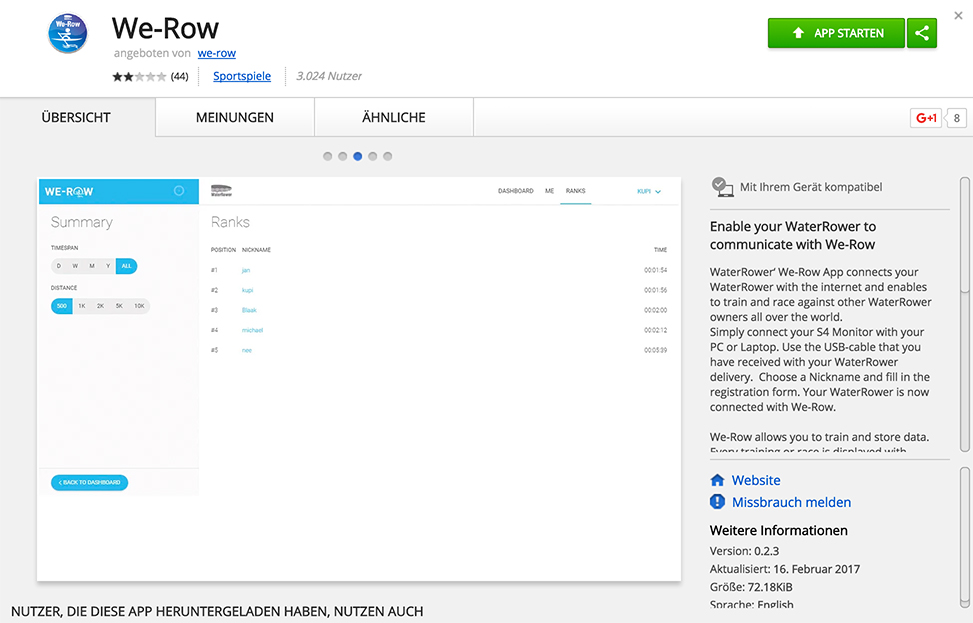Open the Website link
This screenshot has height=623, width=973.
[x=756, y=480]
